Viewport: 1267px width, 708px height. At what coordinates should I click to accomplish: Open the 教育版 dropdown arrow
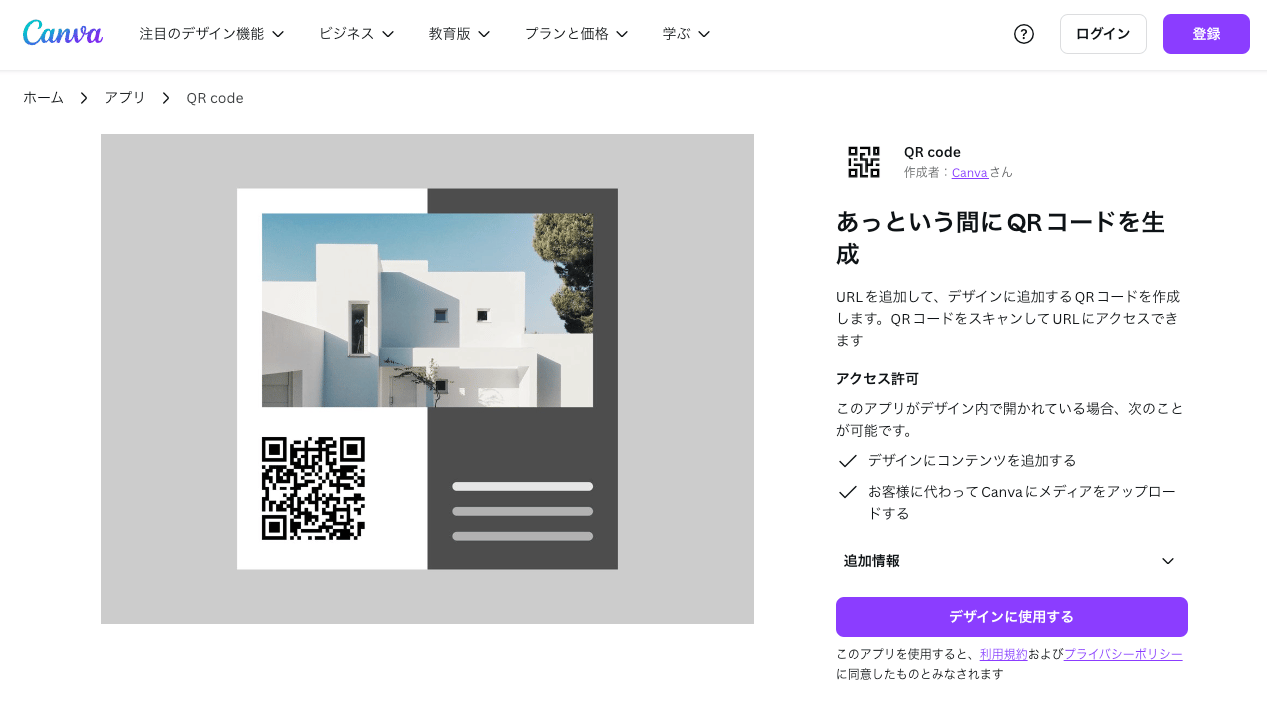tap(485, 33)
